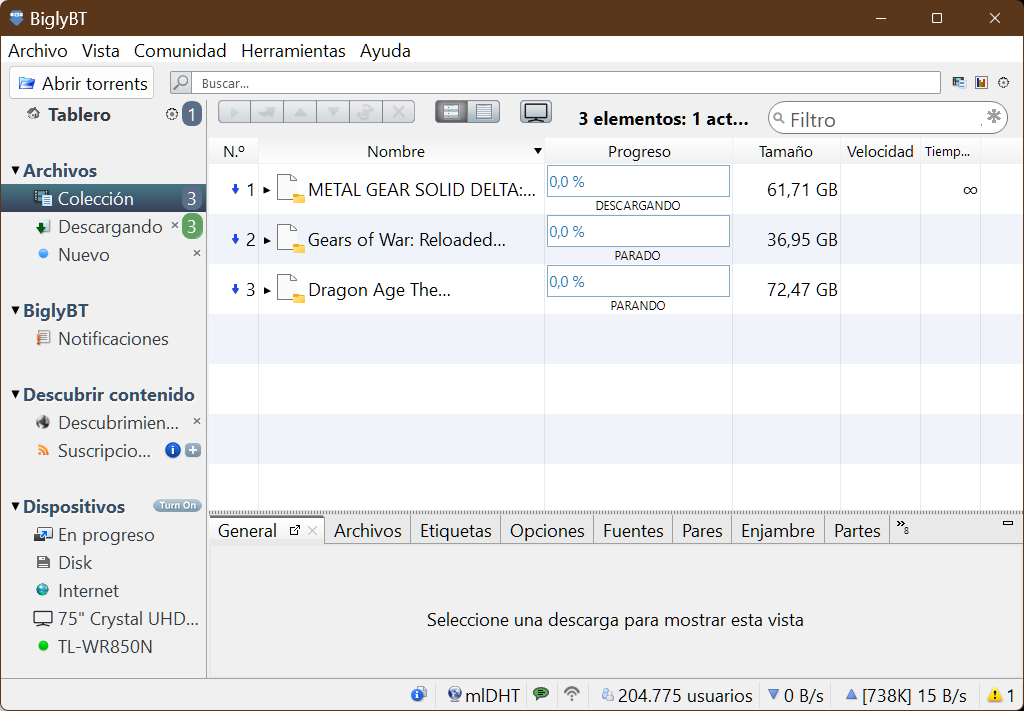Switch to the Pares tab
The height and width of the screenshot is (711, 1024).
click(702, 531)
